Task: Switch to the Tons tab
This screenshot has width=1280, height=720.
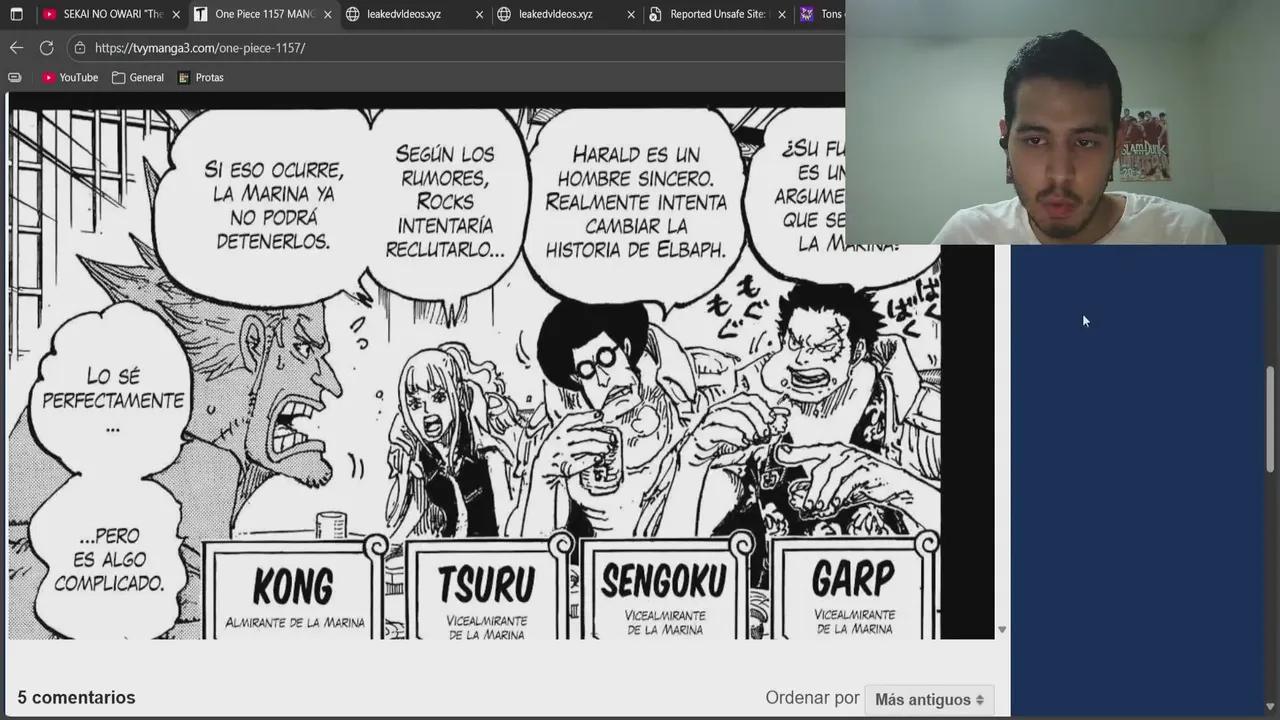Action: (820, 14)
